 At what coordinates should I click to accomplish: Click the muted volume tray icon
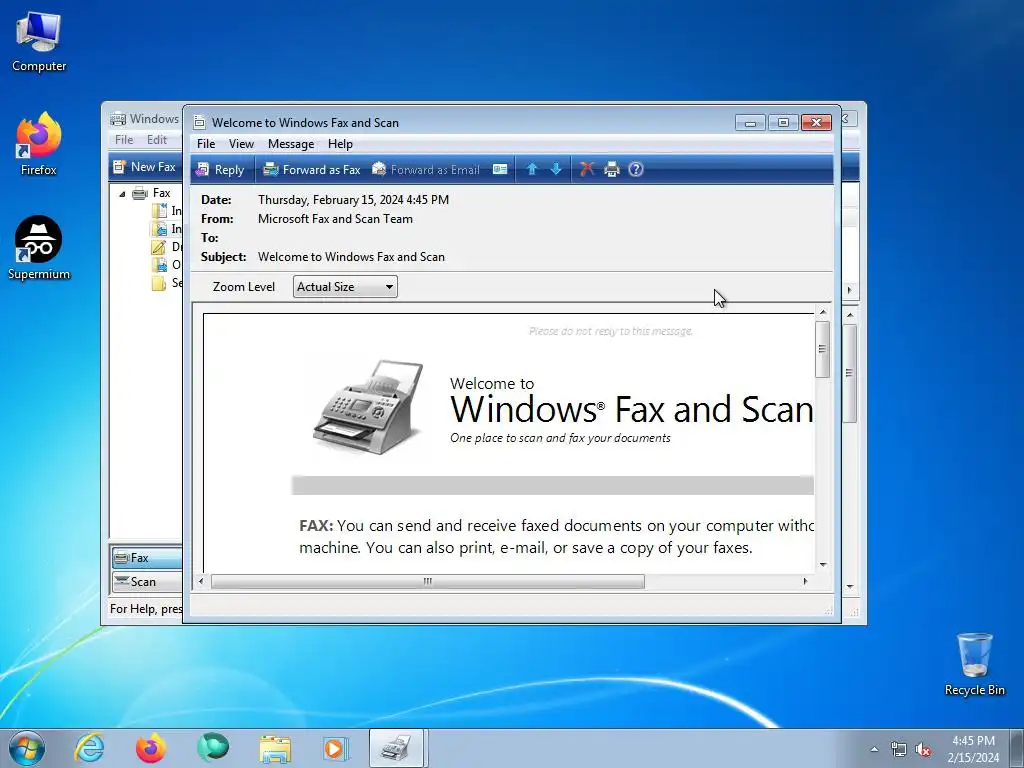[x=923, y=749]
